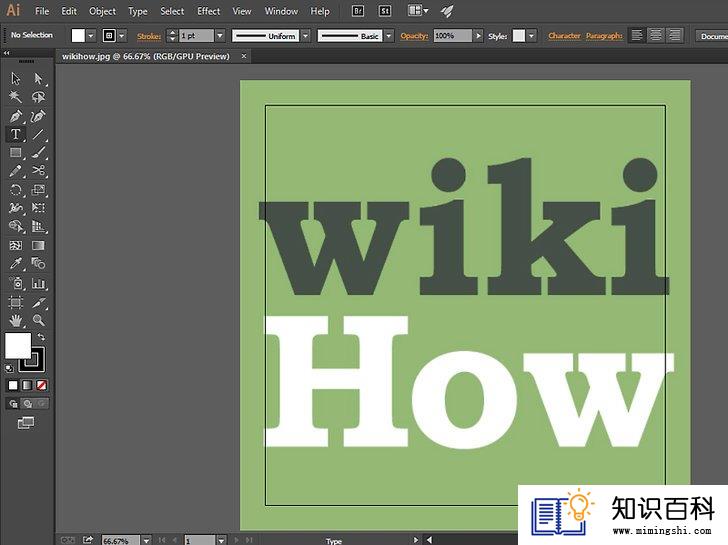Viewport: 728px width, 545px height.
Task: Open the fill color dropdown arrow
Action: click(x=91, y=35)
